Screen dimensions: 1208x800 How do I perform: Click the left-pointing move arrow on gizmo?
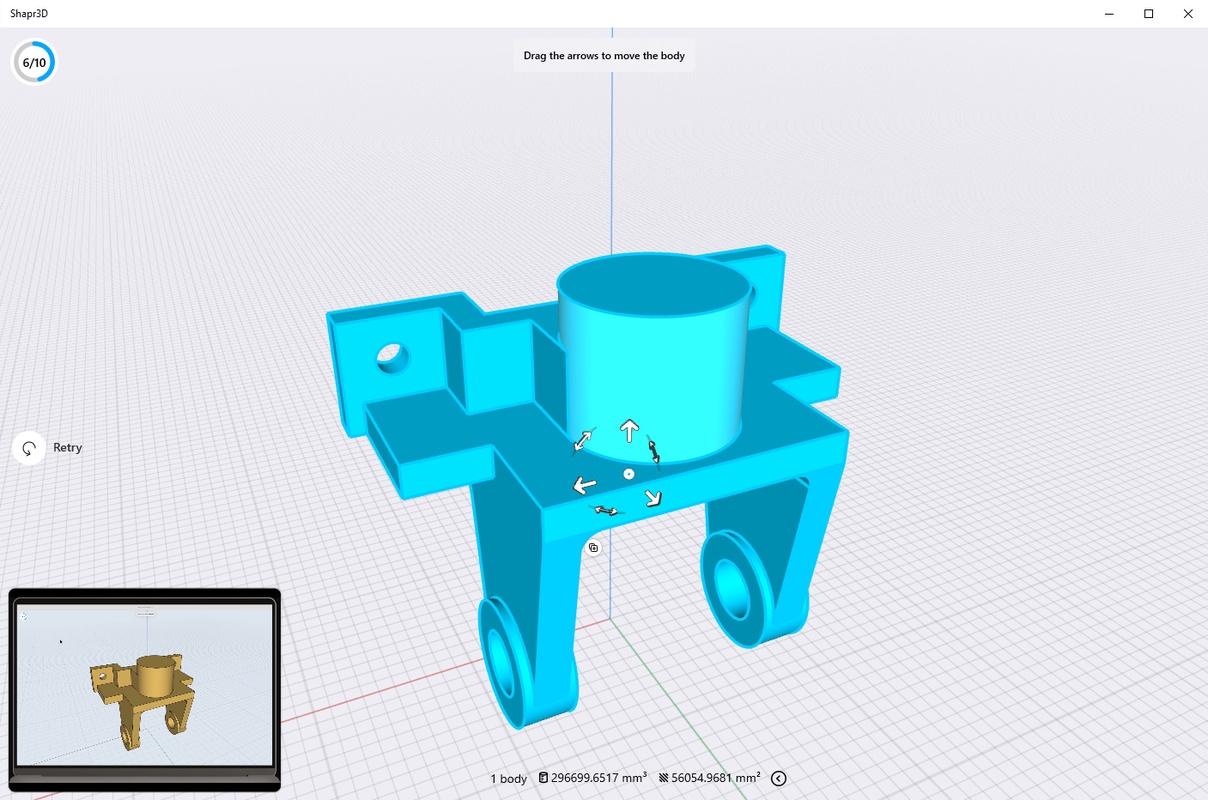click(584, 486)
